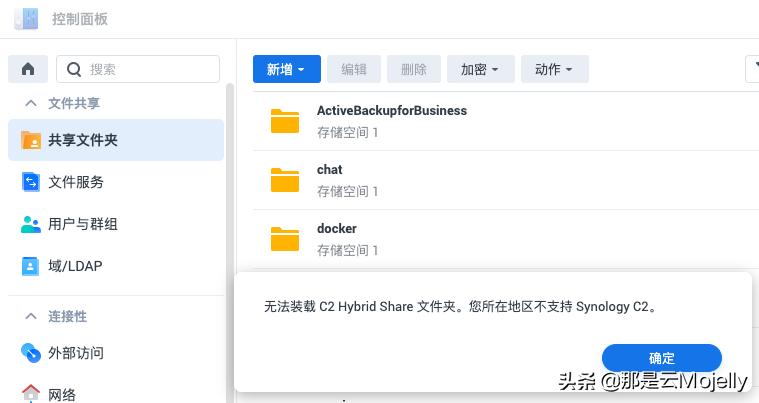Click the search magnifier icon
Viewport: 759px width, 403px height.
pos(74,70)
